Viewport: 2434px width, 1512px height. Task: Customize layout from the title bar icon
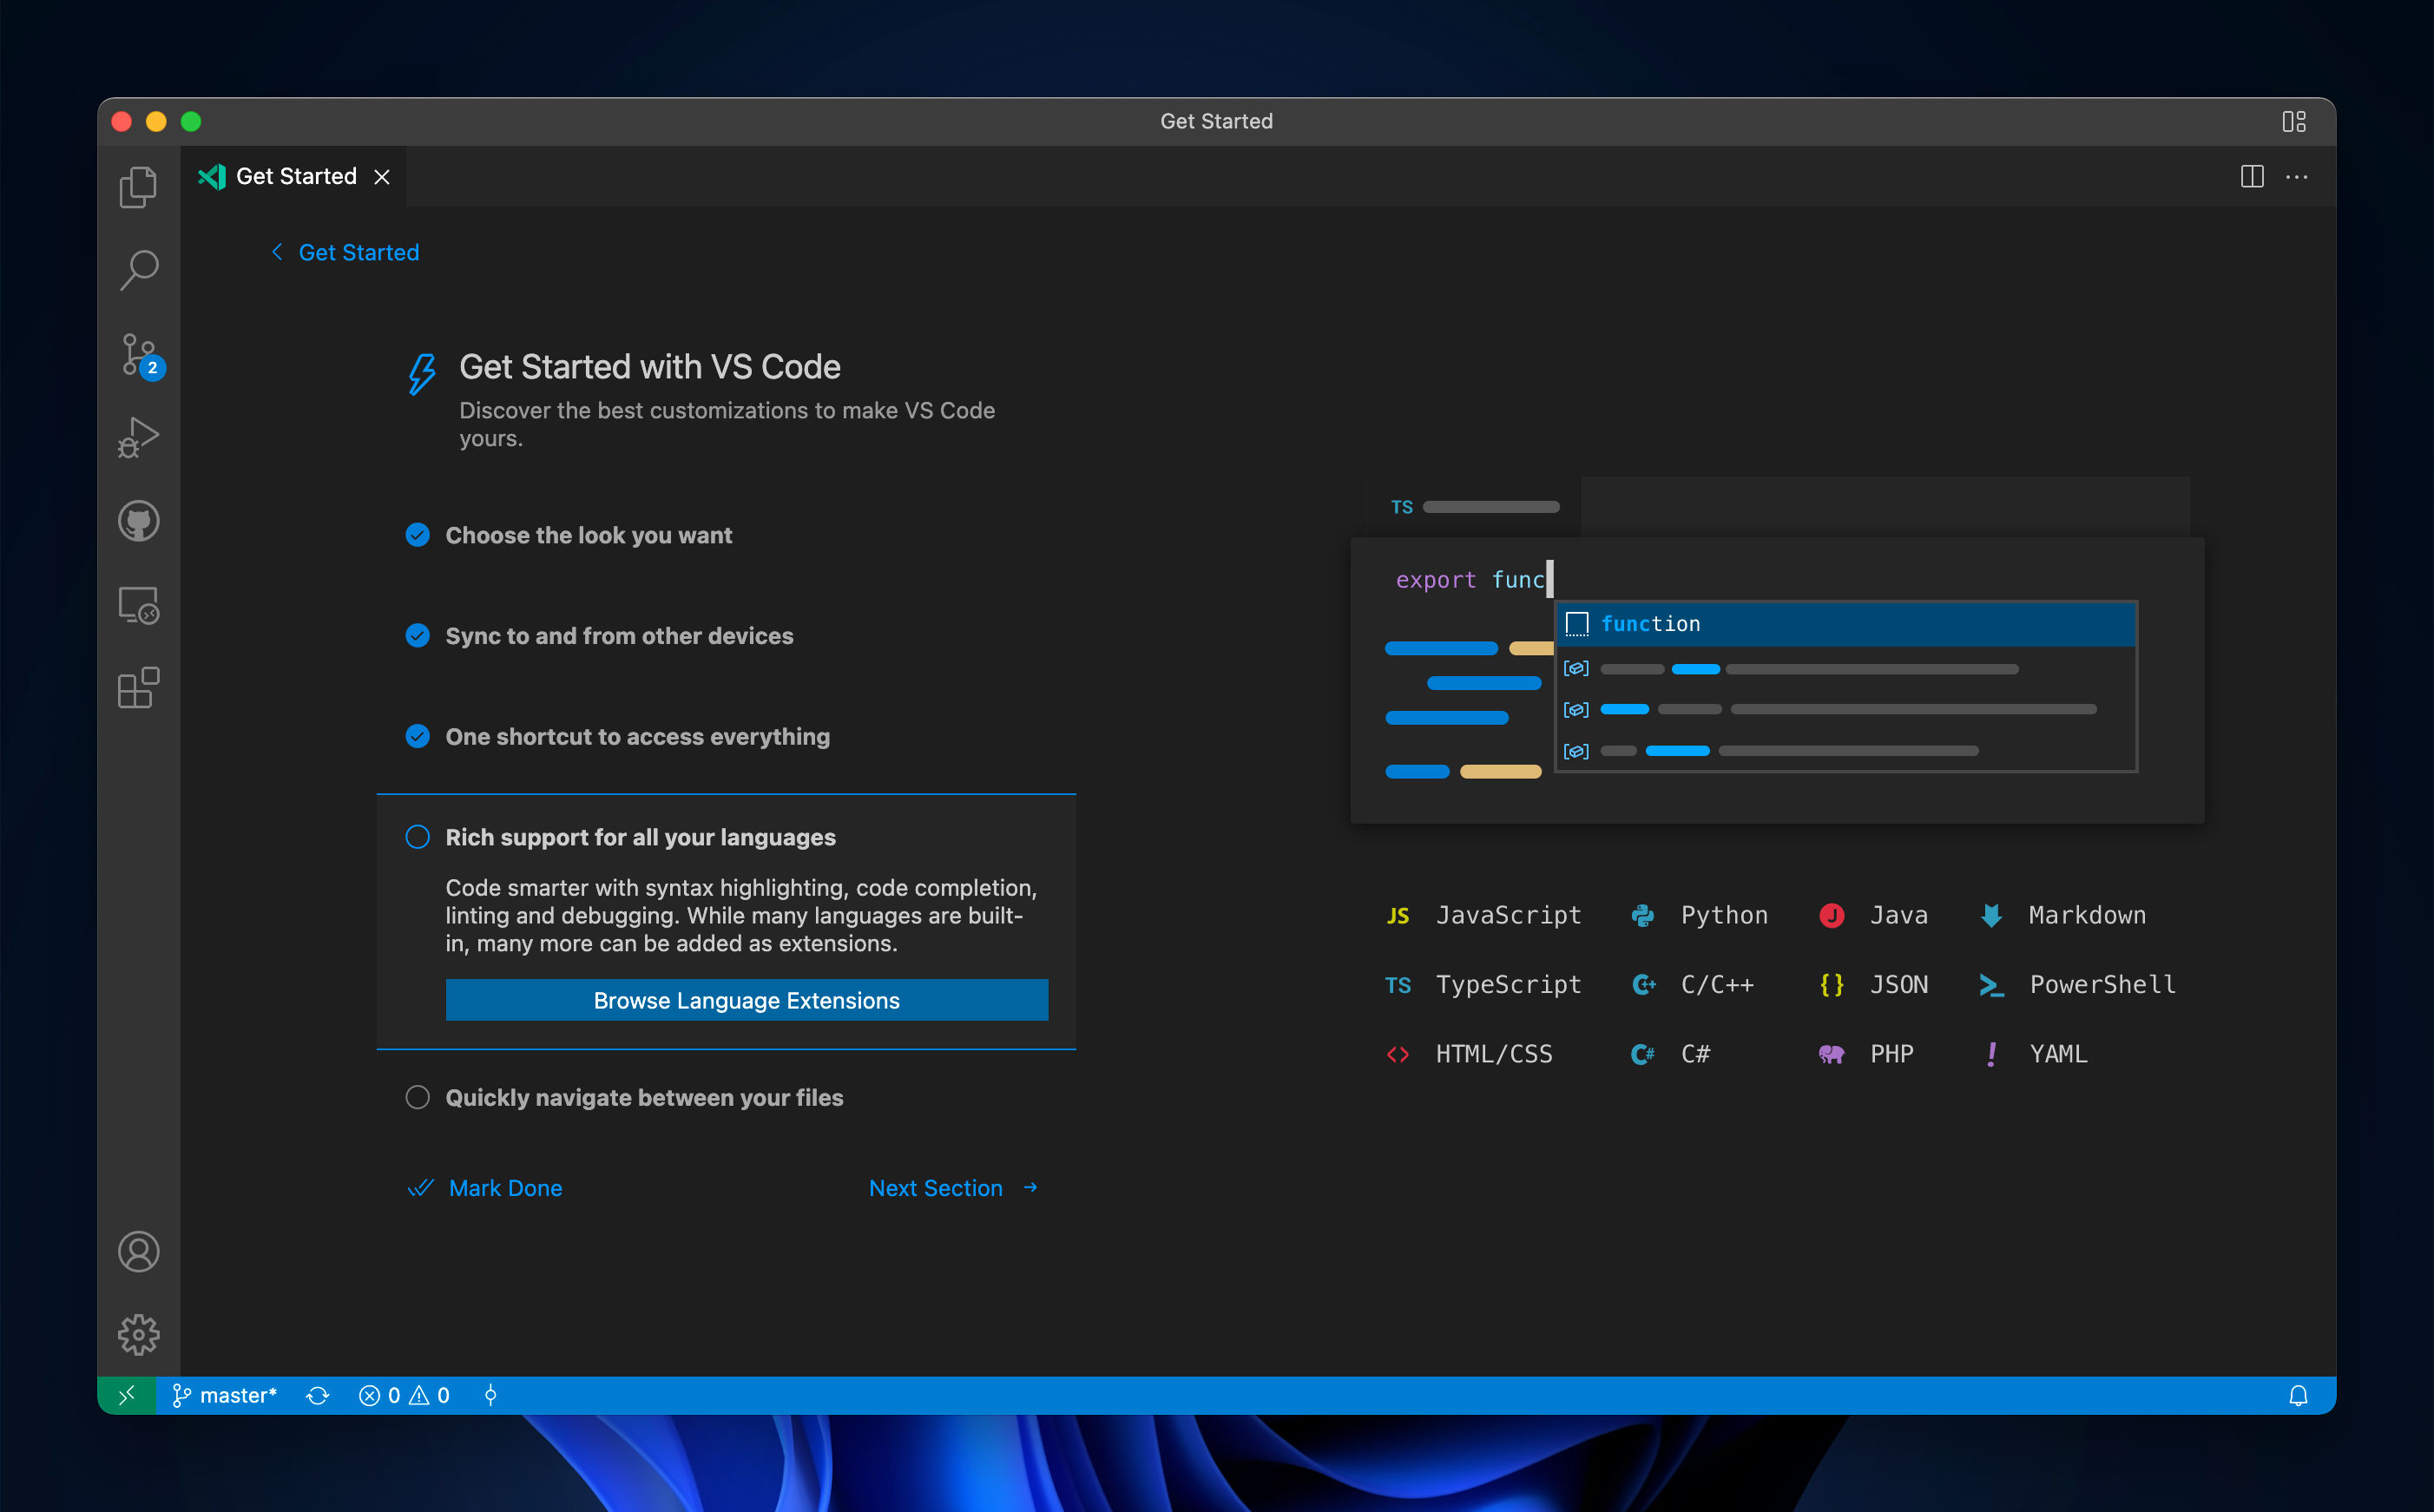(2294, 121)
